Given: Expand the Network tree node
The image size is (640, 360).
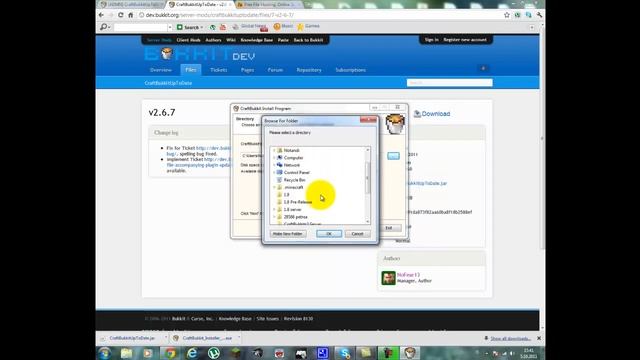Looking at the screenshot, I should [x=274, y=165].
